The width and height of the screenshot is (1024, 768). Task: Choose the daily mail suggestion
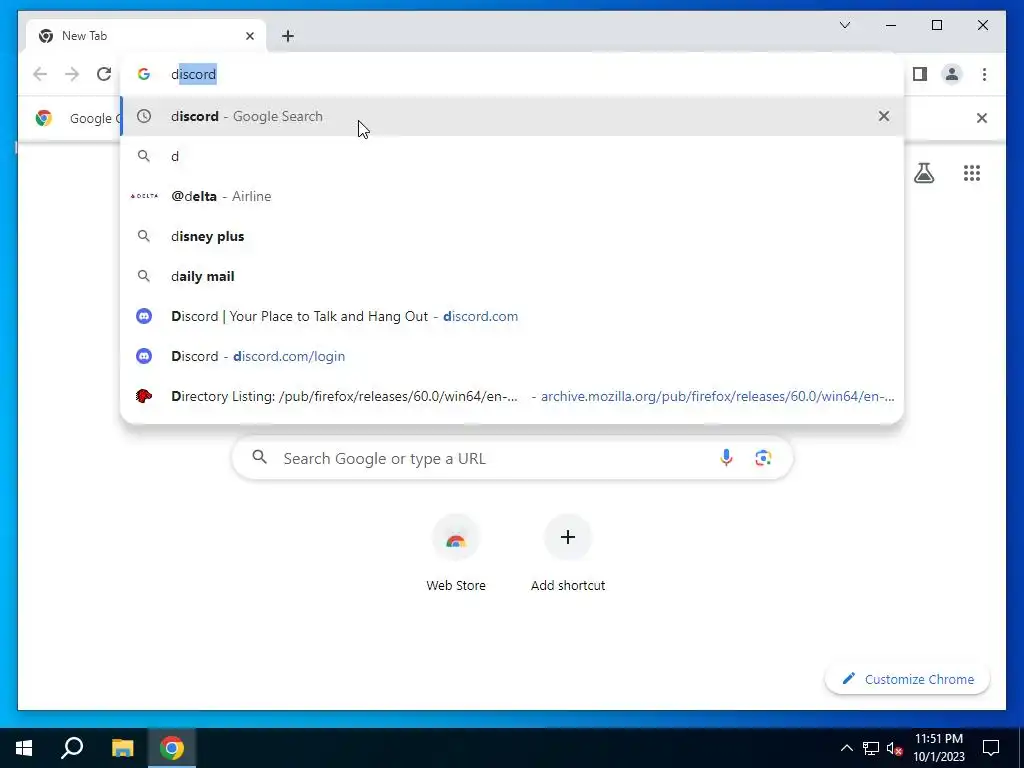512,276
